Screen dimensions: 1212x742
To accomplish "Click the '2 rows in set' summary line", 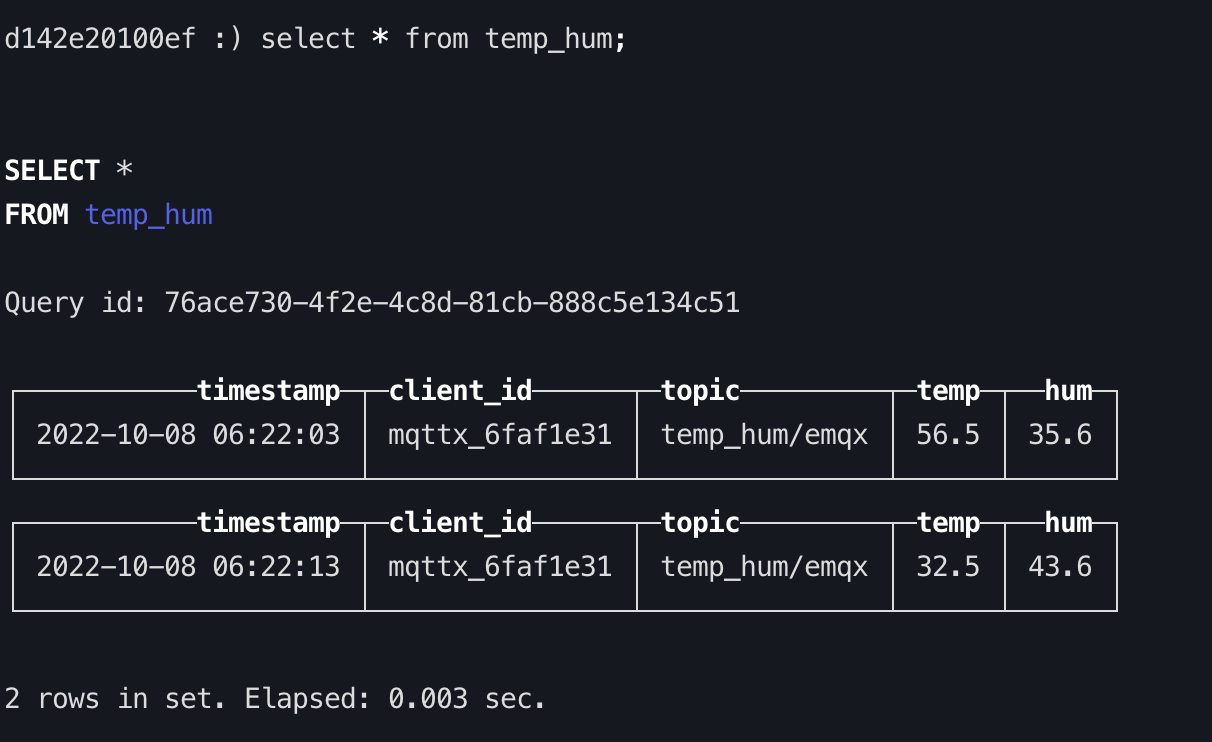I will click(x=275, y=699).
